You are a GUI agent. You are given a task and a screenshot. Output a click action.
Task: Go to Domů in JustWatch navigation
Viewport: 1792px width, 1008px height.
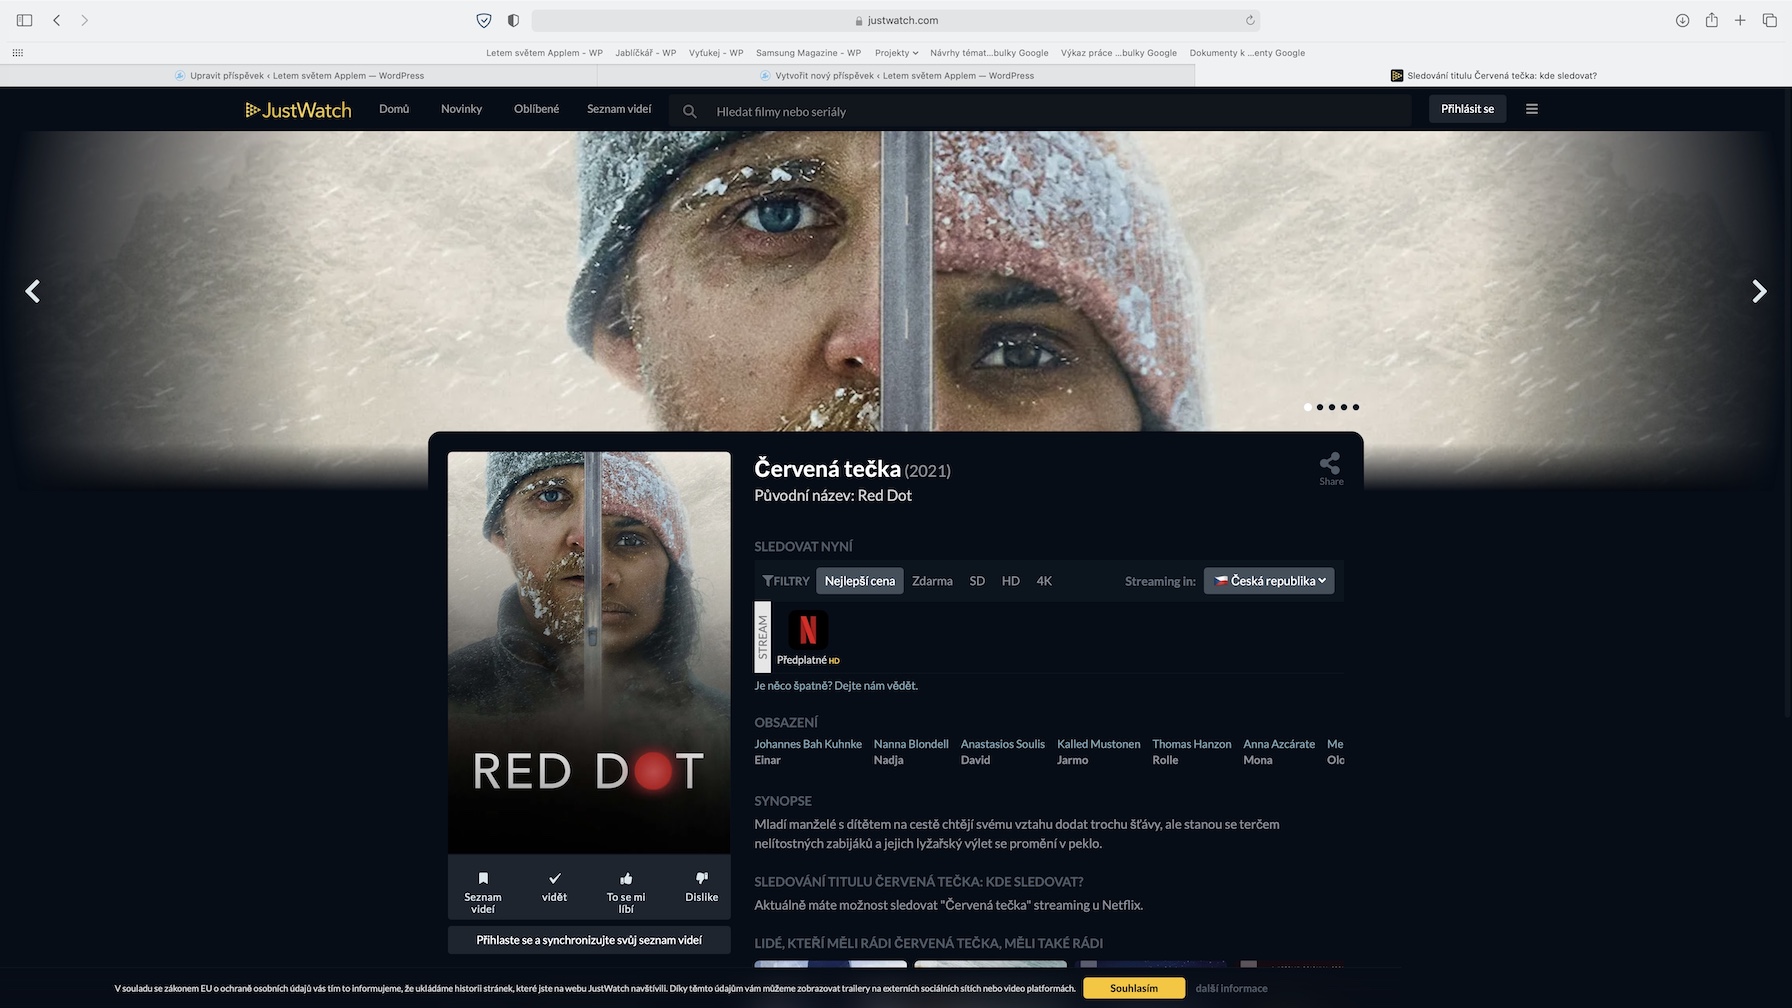coord(394,109)
